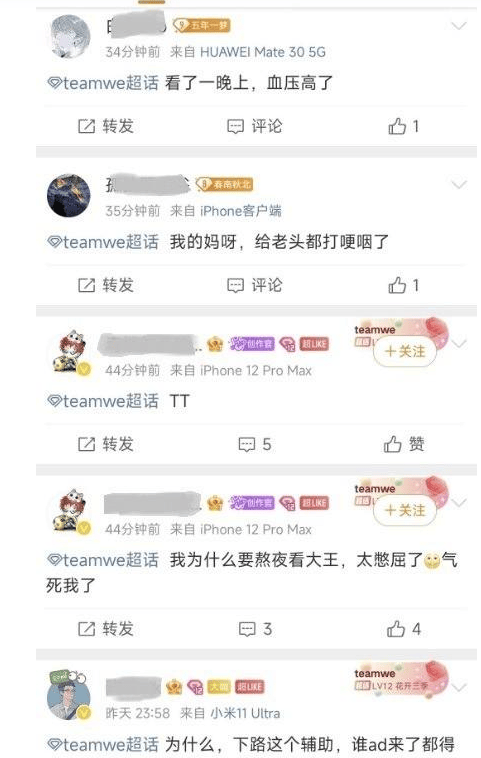481x758 pixels.
Task: Follow the 熬夜看大王 post author
Action: [x=405, y=510]
